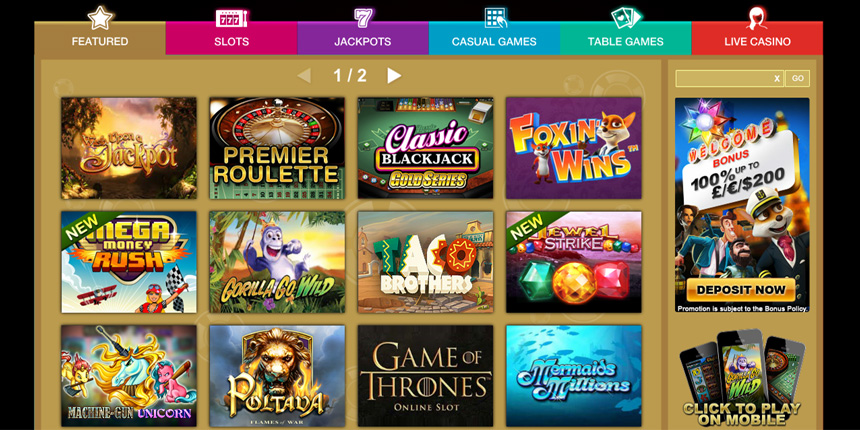This screenshot has width=860, height=430.
Task: Click the live casino dealer icon
Action: click(757, 18)
